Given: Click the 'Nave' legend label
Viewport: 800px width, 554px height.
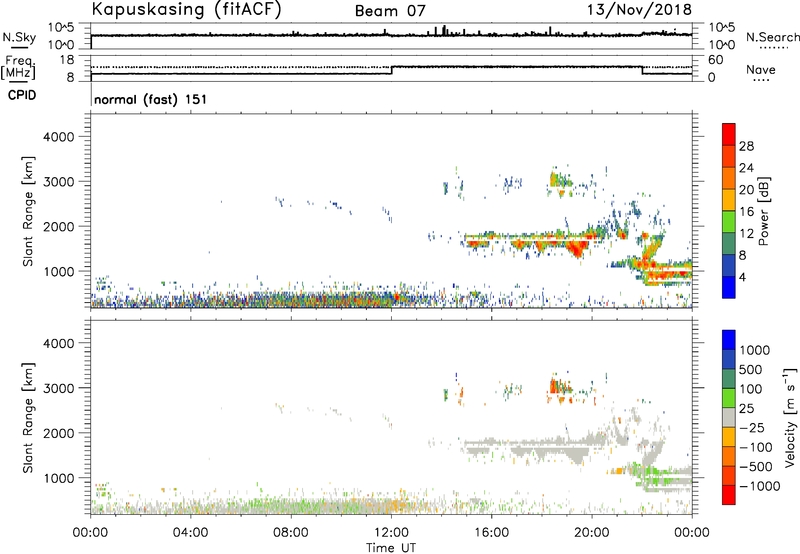Looking at the screenshot, I should pyautogui.click(x=761, y=69).
